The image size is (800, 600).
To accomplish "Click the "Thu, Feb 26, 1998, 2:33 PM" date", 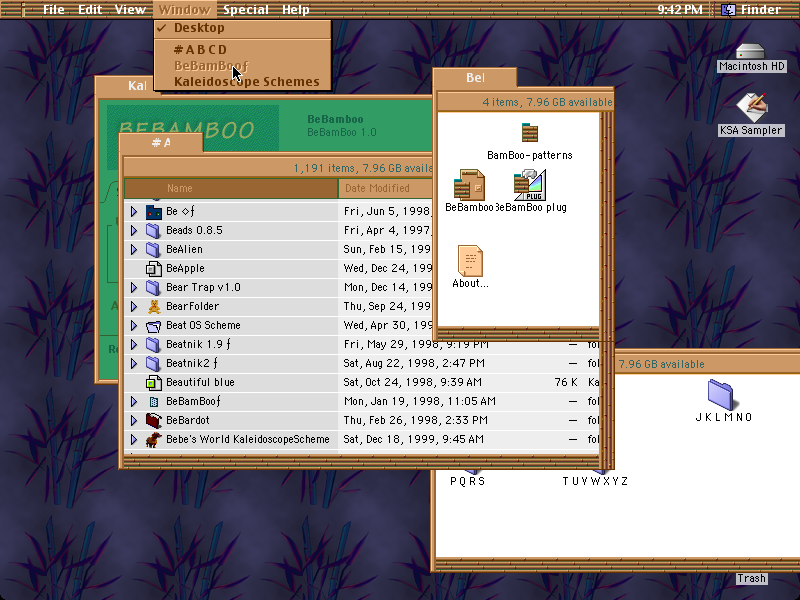I will coord(416,420).
